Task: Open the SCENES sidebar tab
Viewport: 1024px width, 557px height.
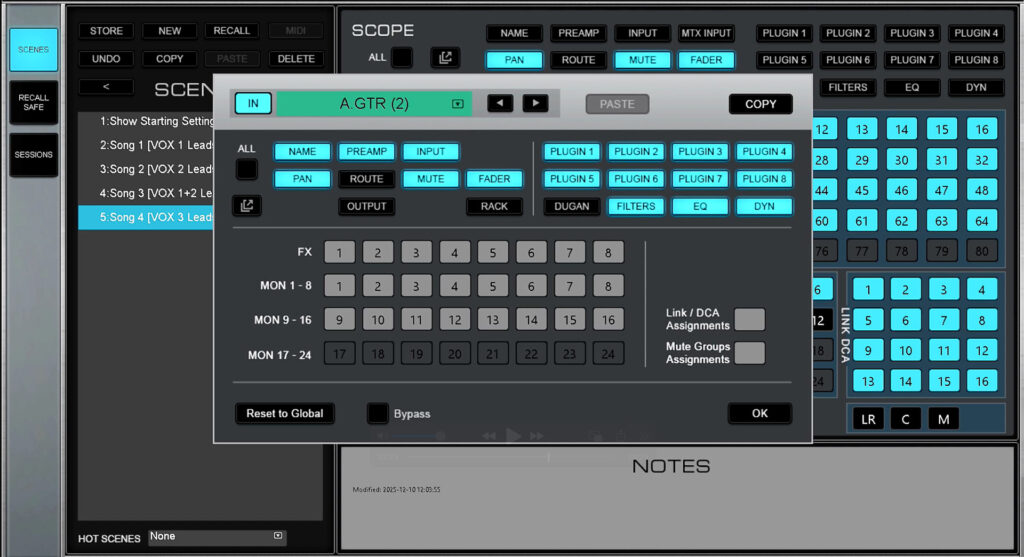Action: 33,50
